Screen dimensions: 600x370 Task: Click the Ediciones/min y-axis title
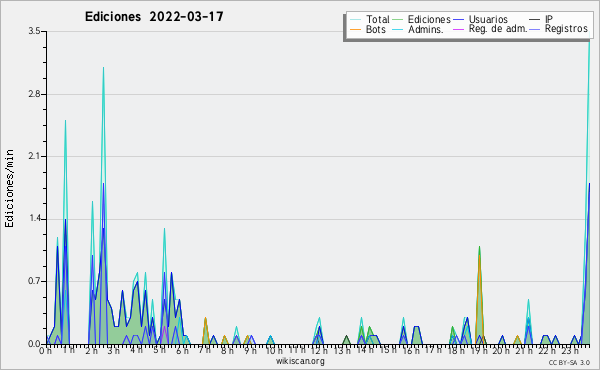pyautogui.click(x=9, y=188)
